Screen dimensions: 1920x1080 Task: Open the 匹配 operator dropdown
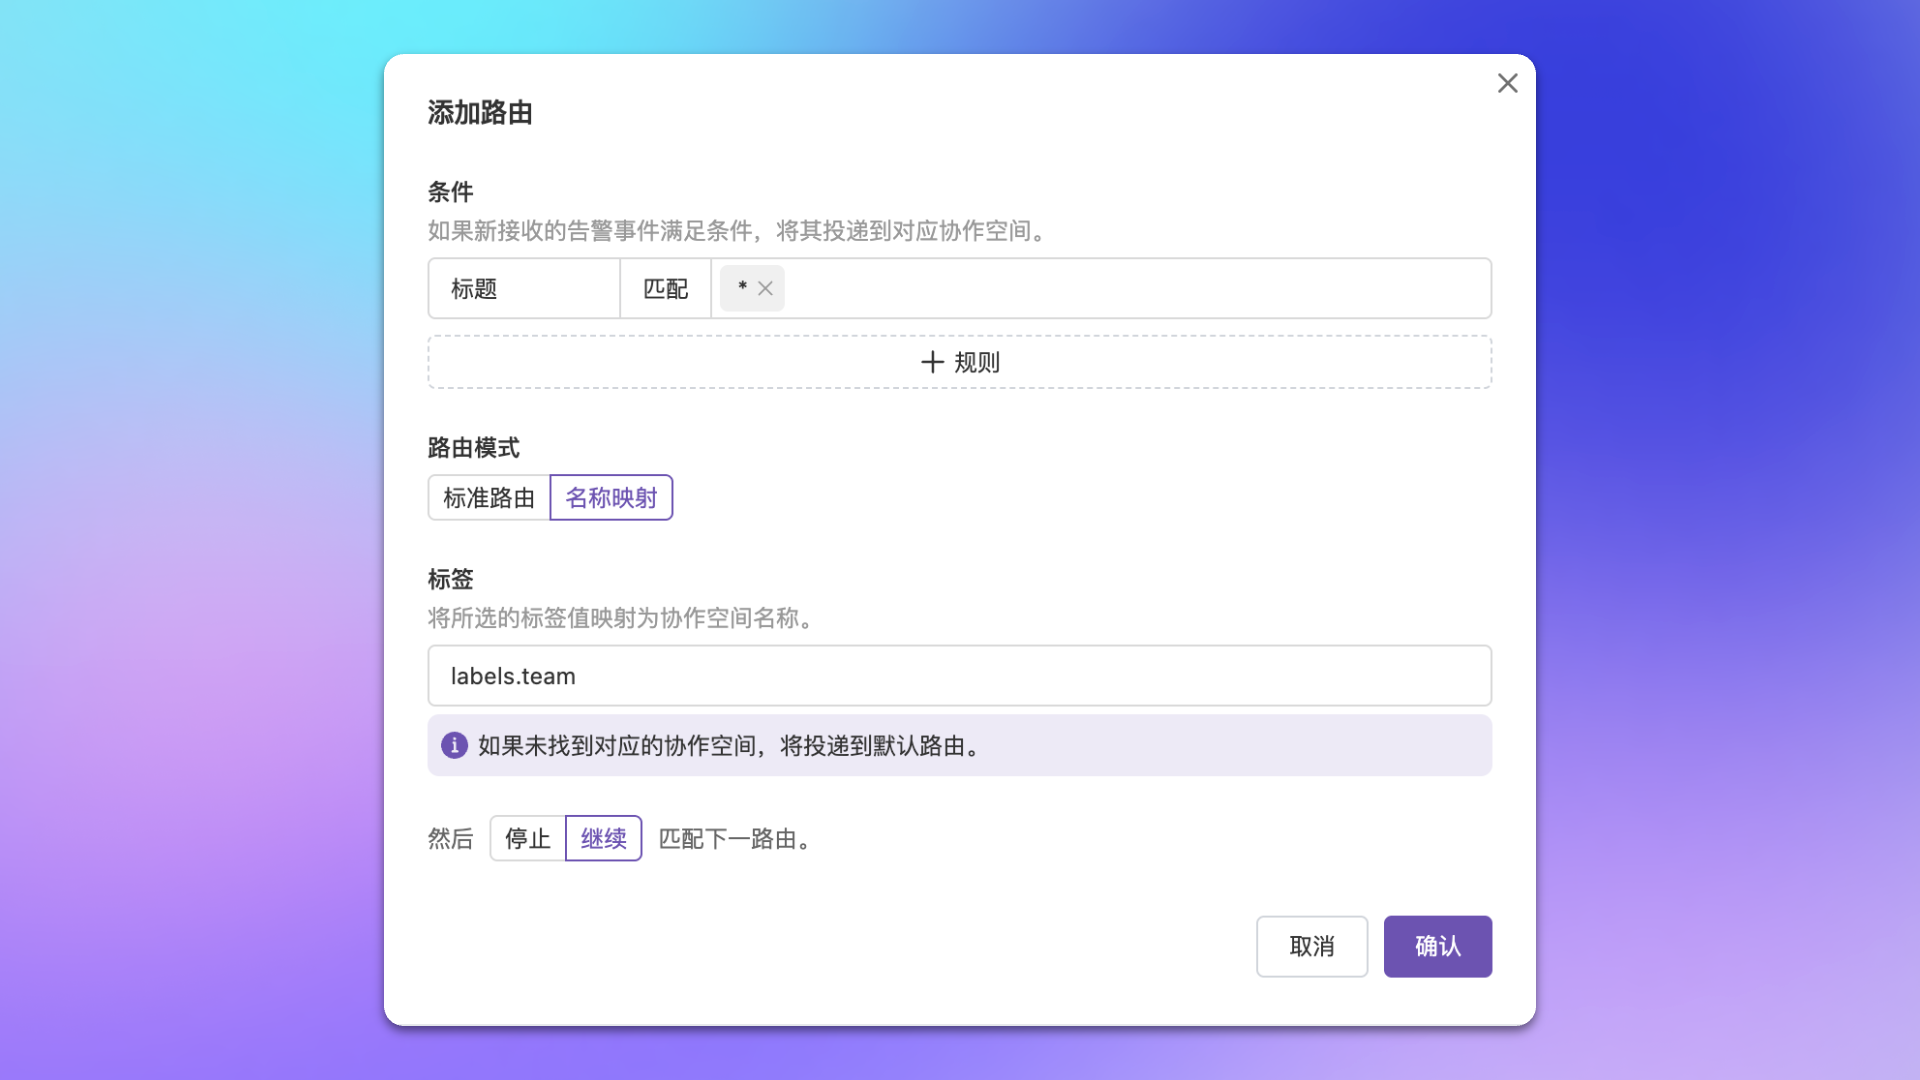point(665,289)
